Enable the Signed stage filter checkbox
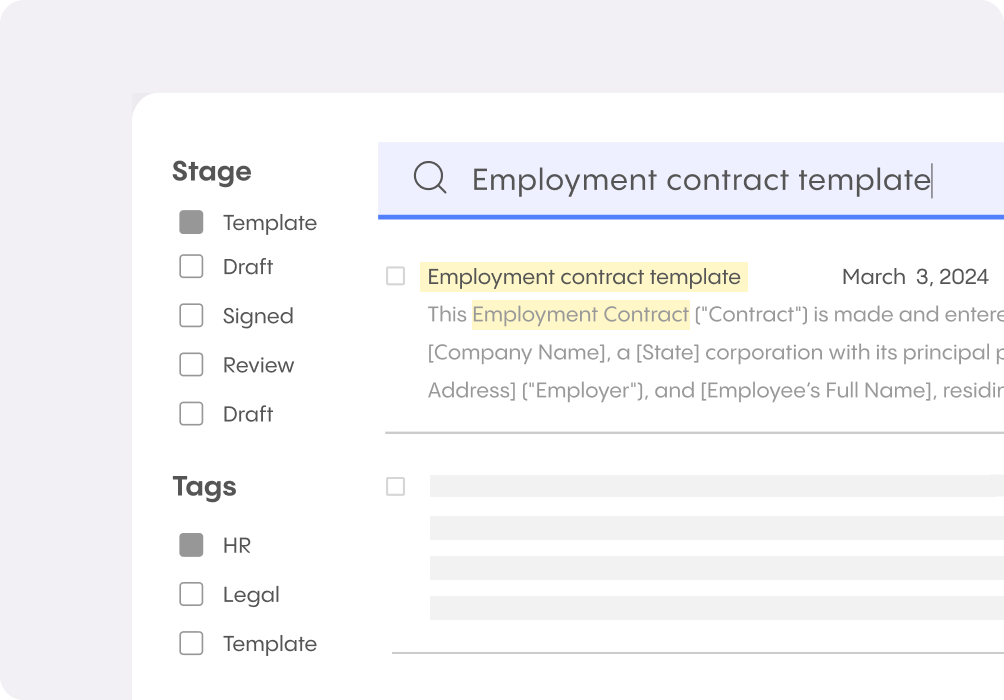This screenshot has height=700, width=1004. coord(191,316)
